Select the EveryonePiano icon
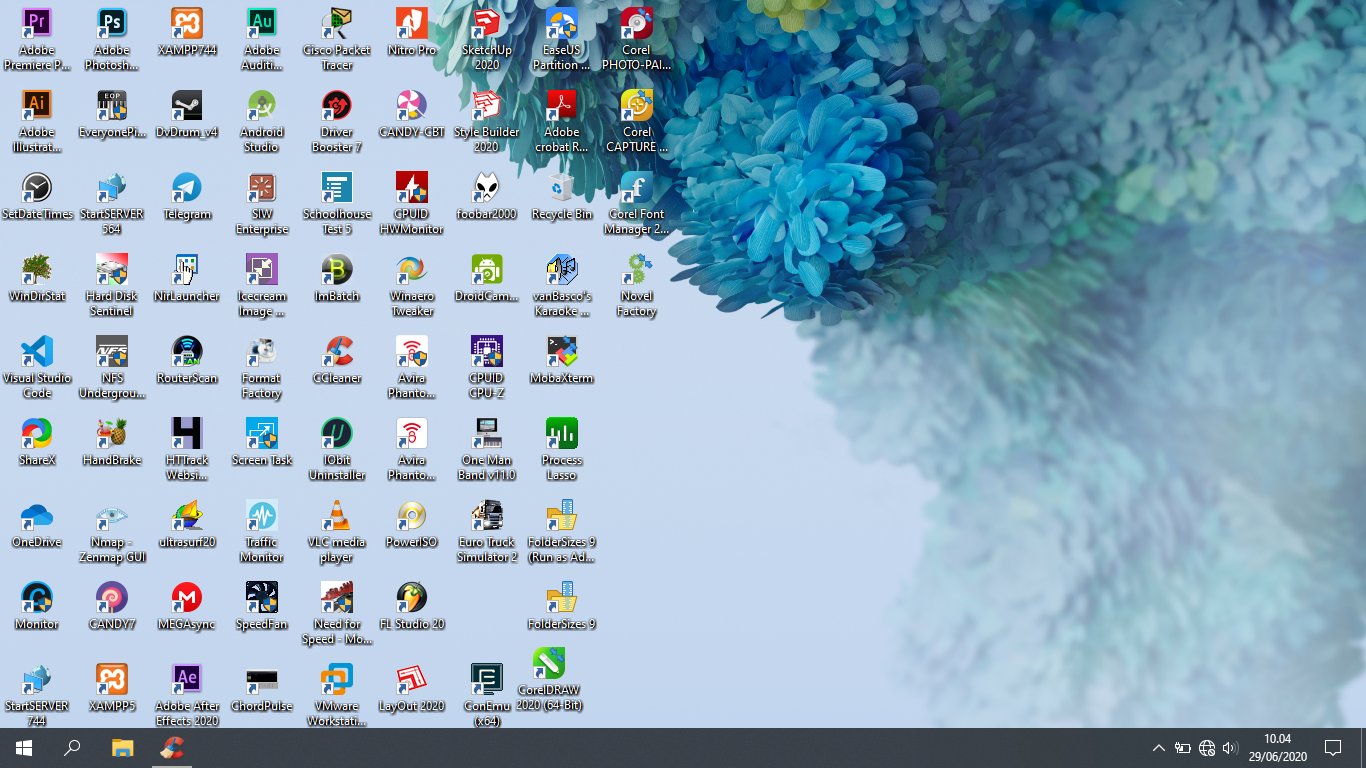 112,114
